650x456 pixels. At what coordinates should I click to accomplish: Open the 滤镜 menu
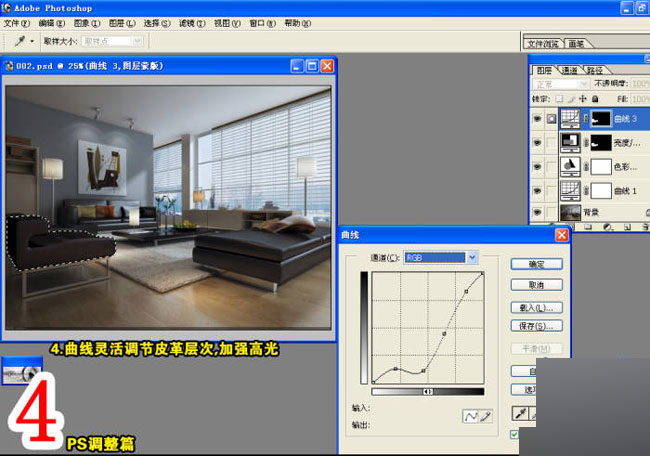(x=192, y=23)
